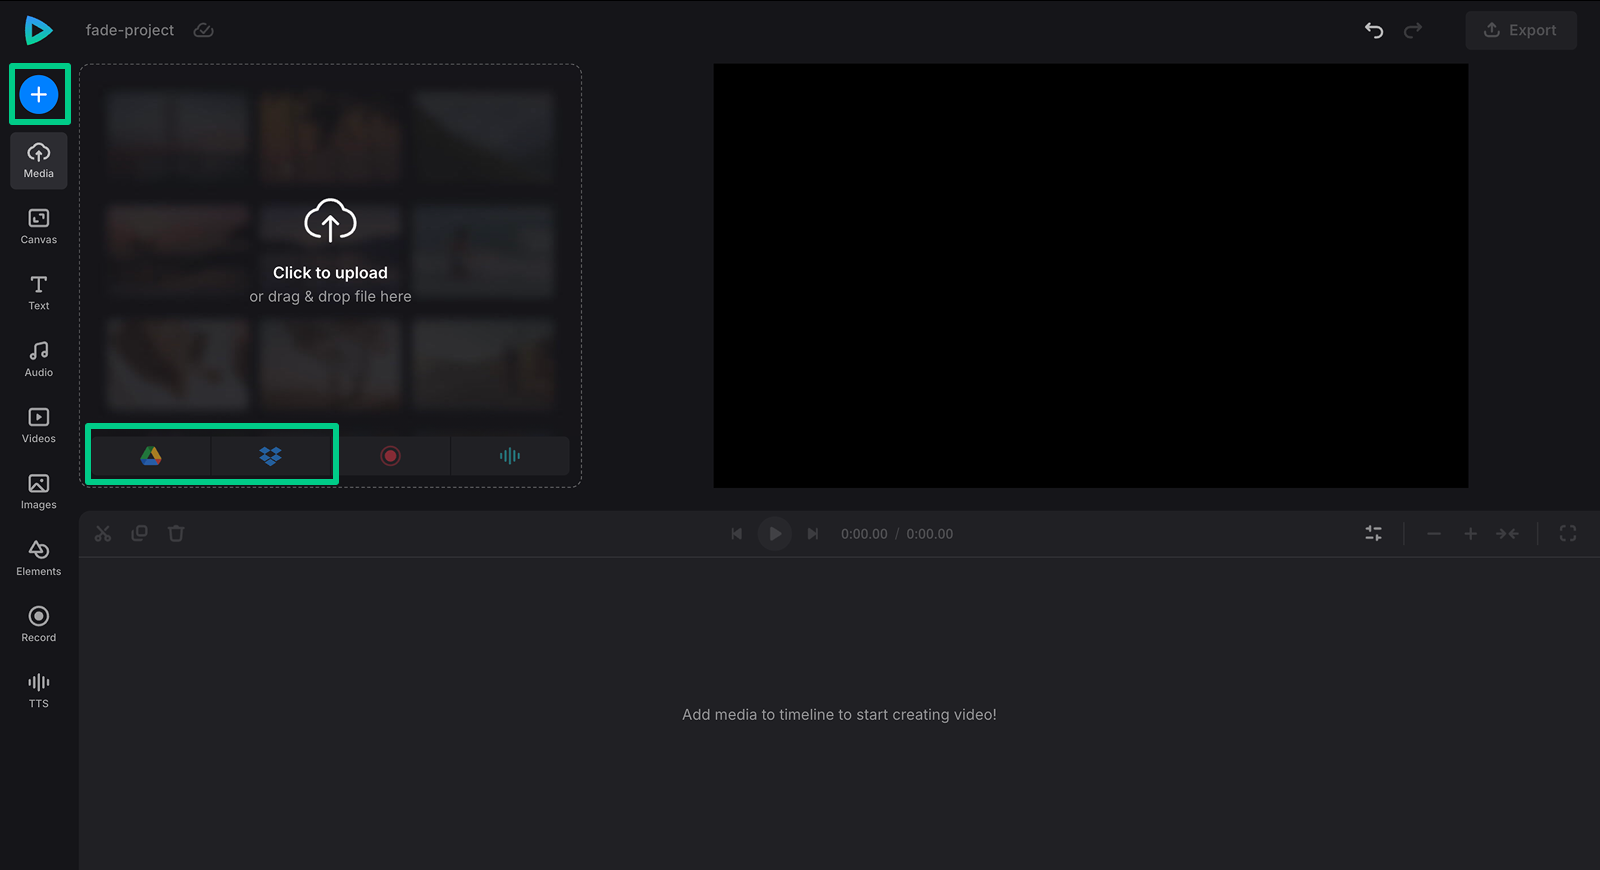Open the Record sidebar panel
Image resolution: width=1600 pixels, height=870 pixels.
39,625
